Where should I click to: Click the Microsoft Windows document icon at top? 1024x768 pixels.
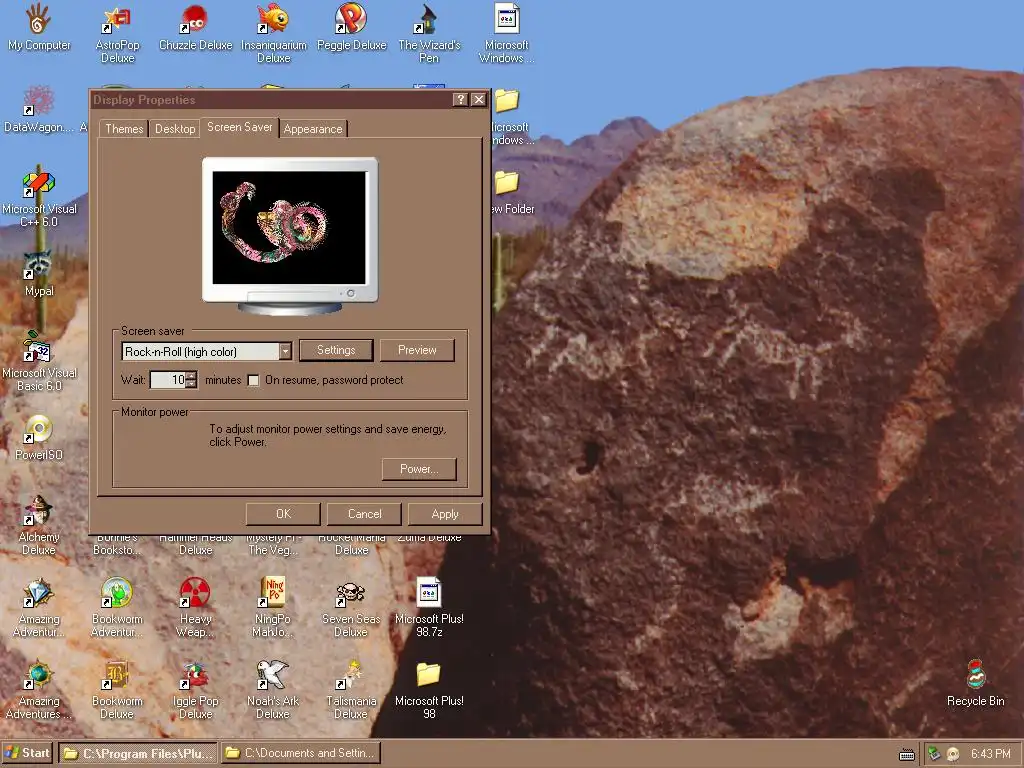click(507, 18)
